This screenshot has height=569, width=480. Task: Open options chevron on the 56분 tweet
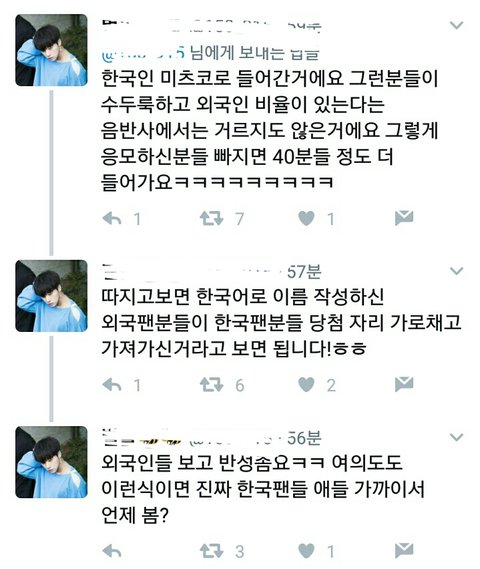pyautogui.click(x=456, y=437)
